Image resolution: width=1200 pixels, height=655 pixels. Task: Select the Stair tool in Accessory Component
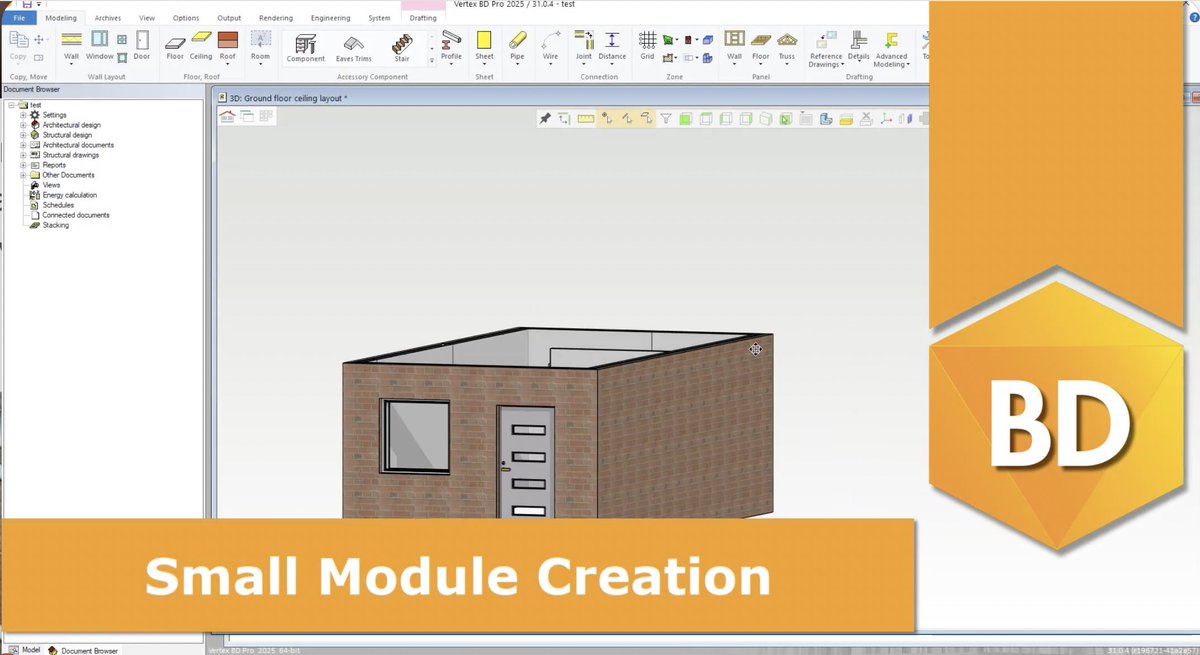401,45
